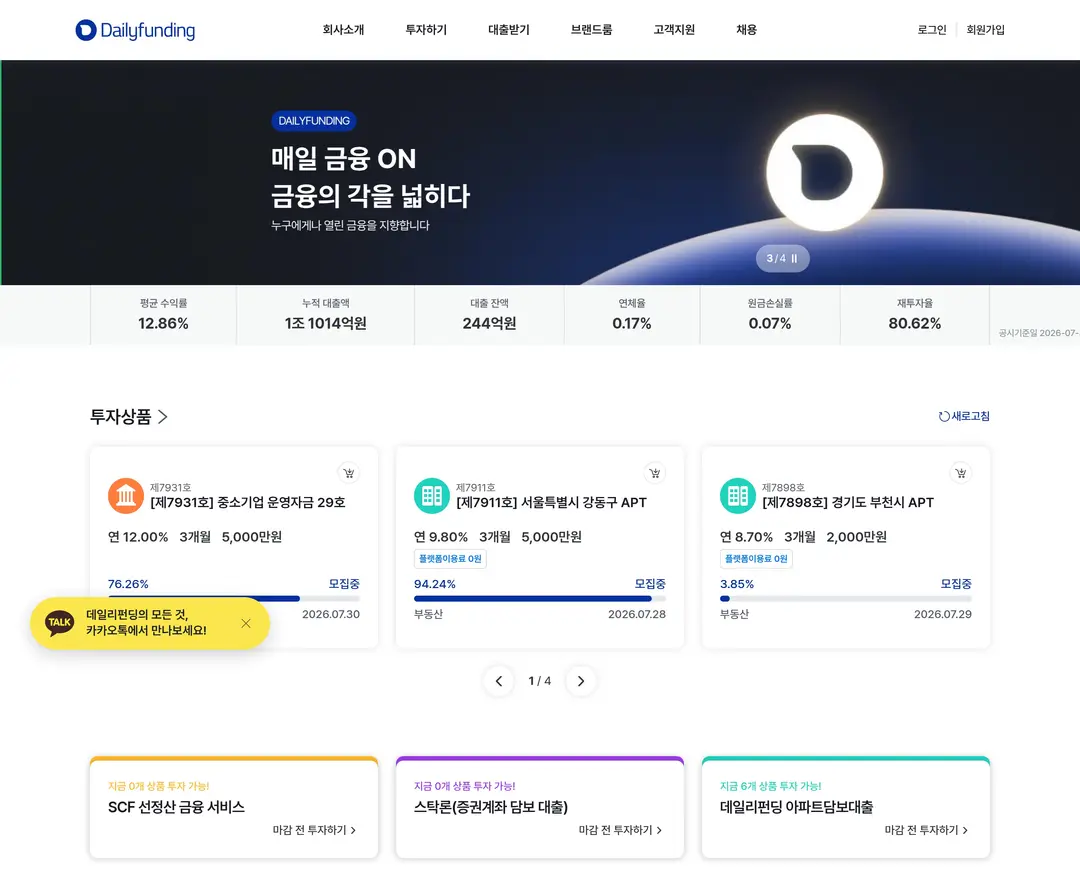
Task: Click 마감 전 투자하기 under 스탁론
Action: click(621, 830)
